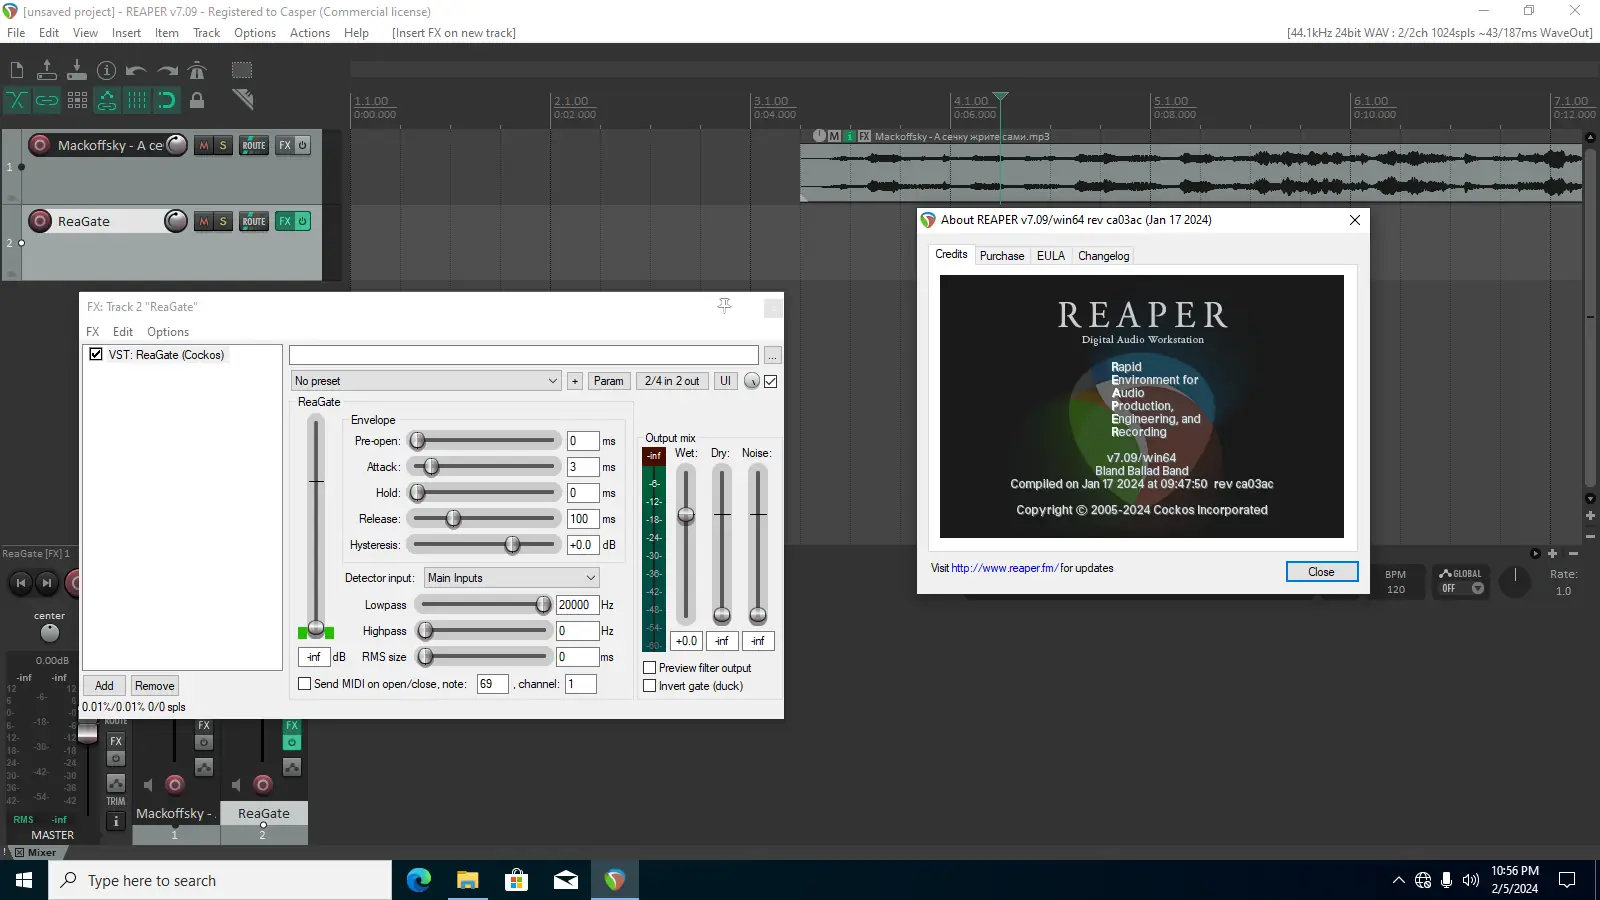Toggle ripple editing grid icon
Viewport: 1600px width, 900px height.
pyautogui.click(x=77, y=100)
